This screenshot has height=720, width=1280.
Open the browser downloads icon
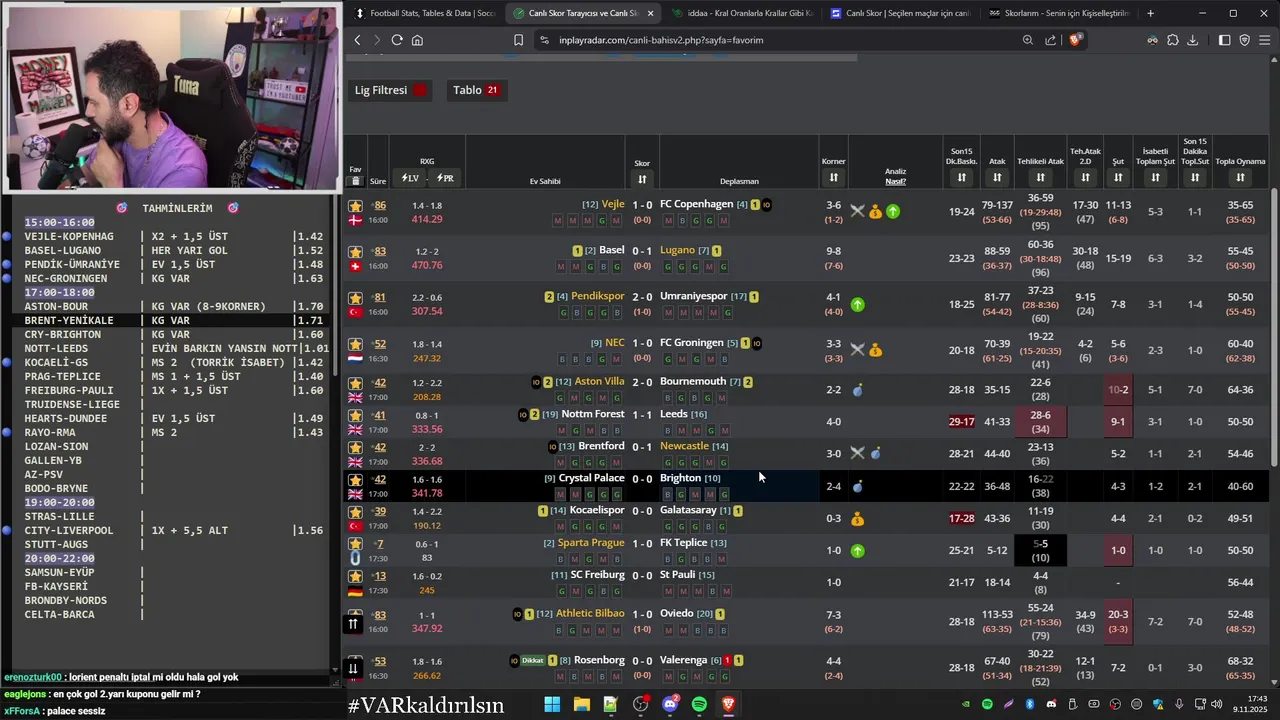click(x=1192, y=40)
